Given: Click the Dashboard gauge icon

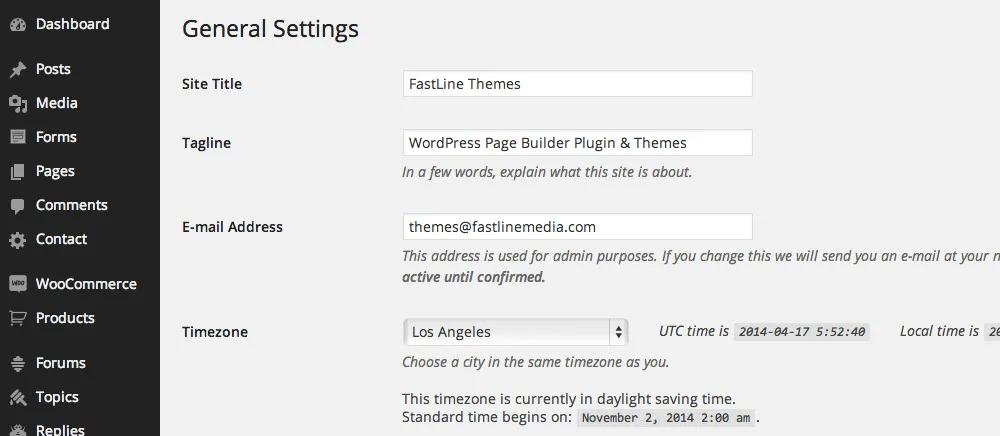Looking at the screenshot, I should (x=17, y=24).
